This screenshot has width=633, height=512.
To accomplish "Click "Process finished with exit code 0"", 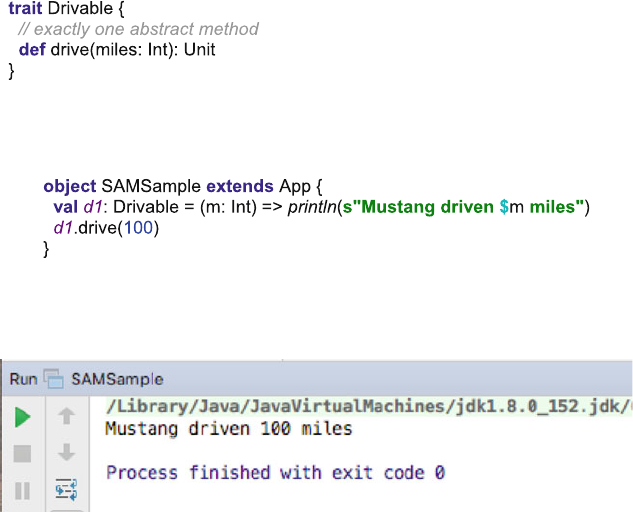I will (x=275, y=472).
